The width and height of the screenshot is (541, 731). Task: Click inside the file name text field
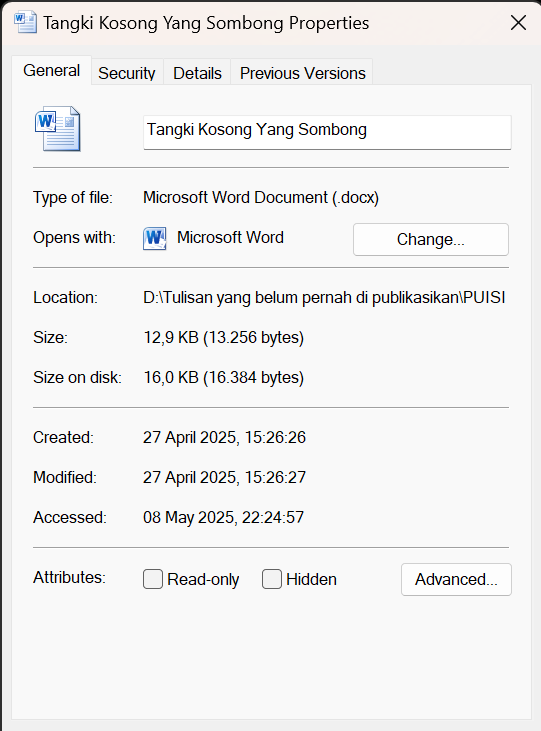tap(327, 132)
